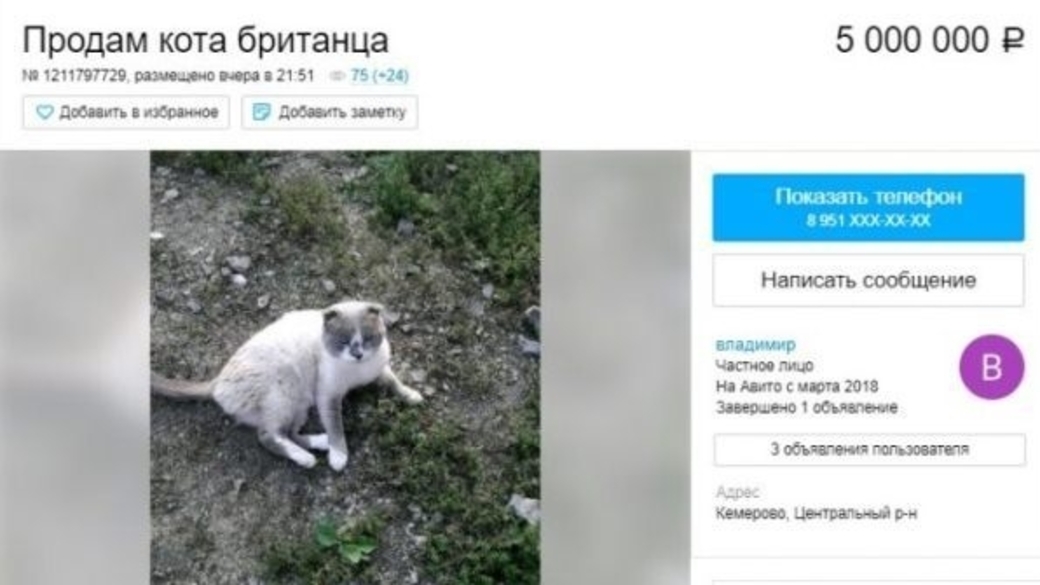Click the note icon in Добавить заметку

[x=262, y=112]
